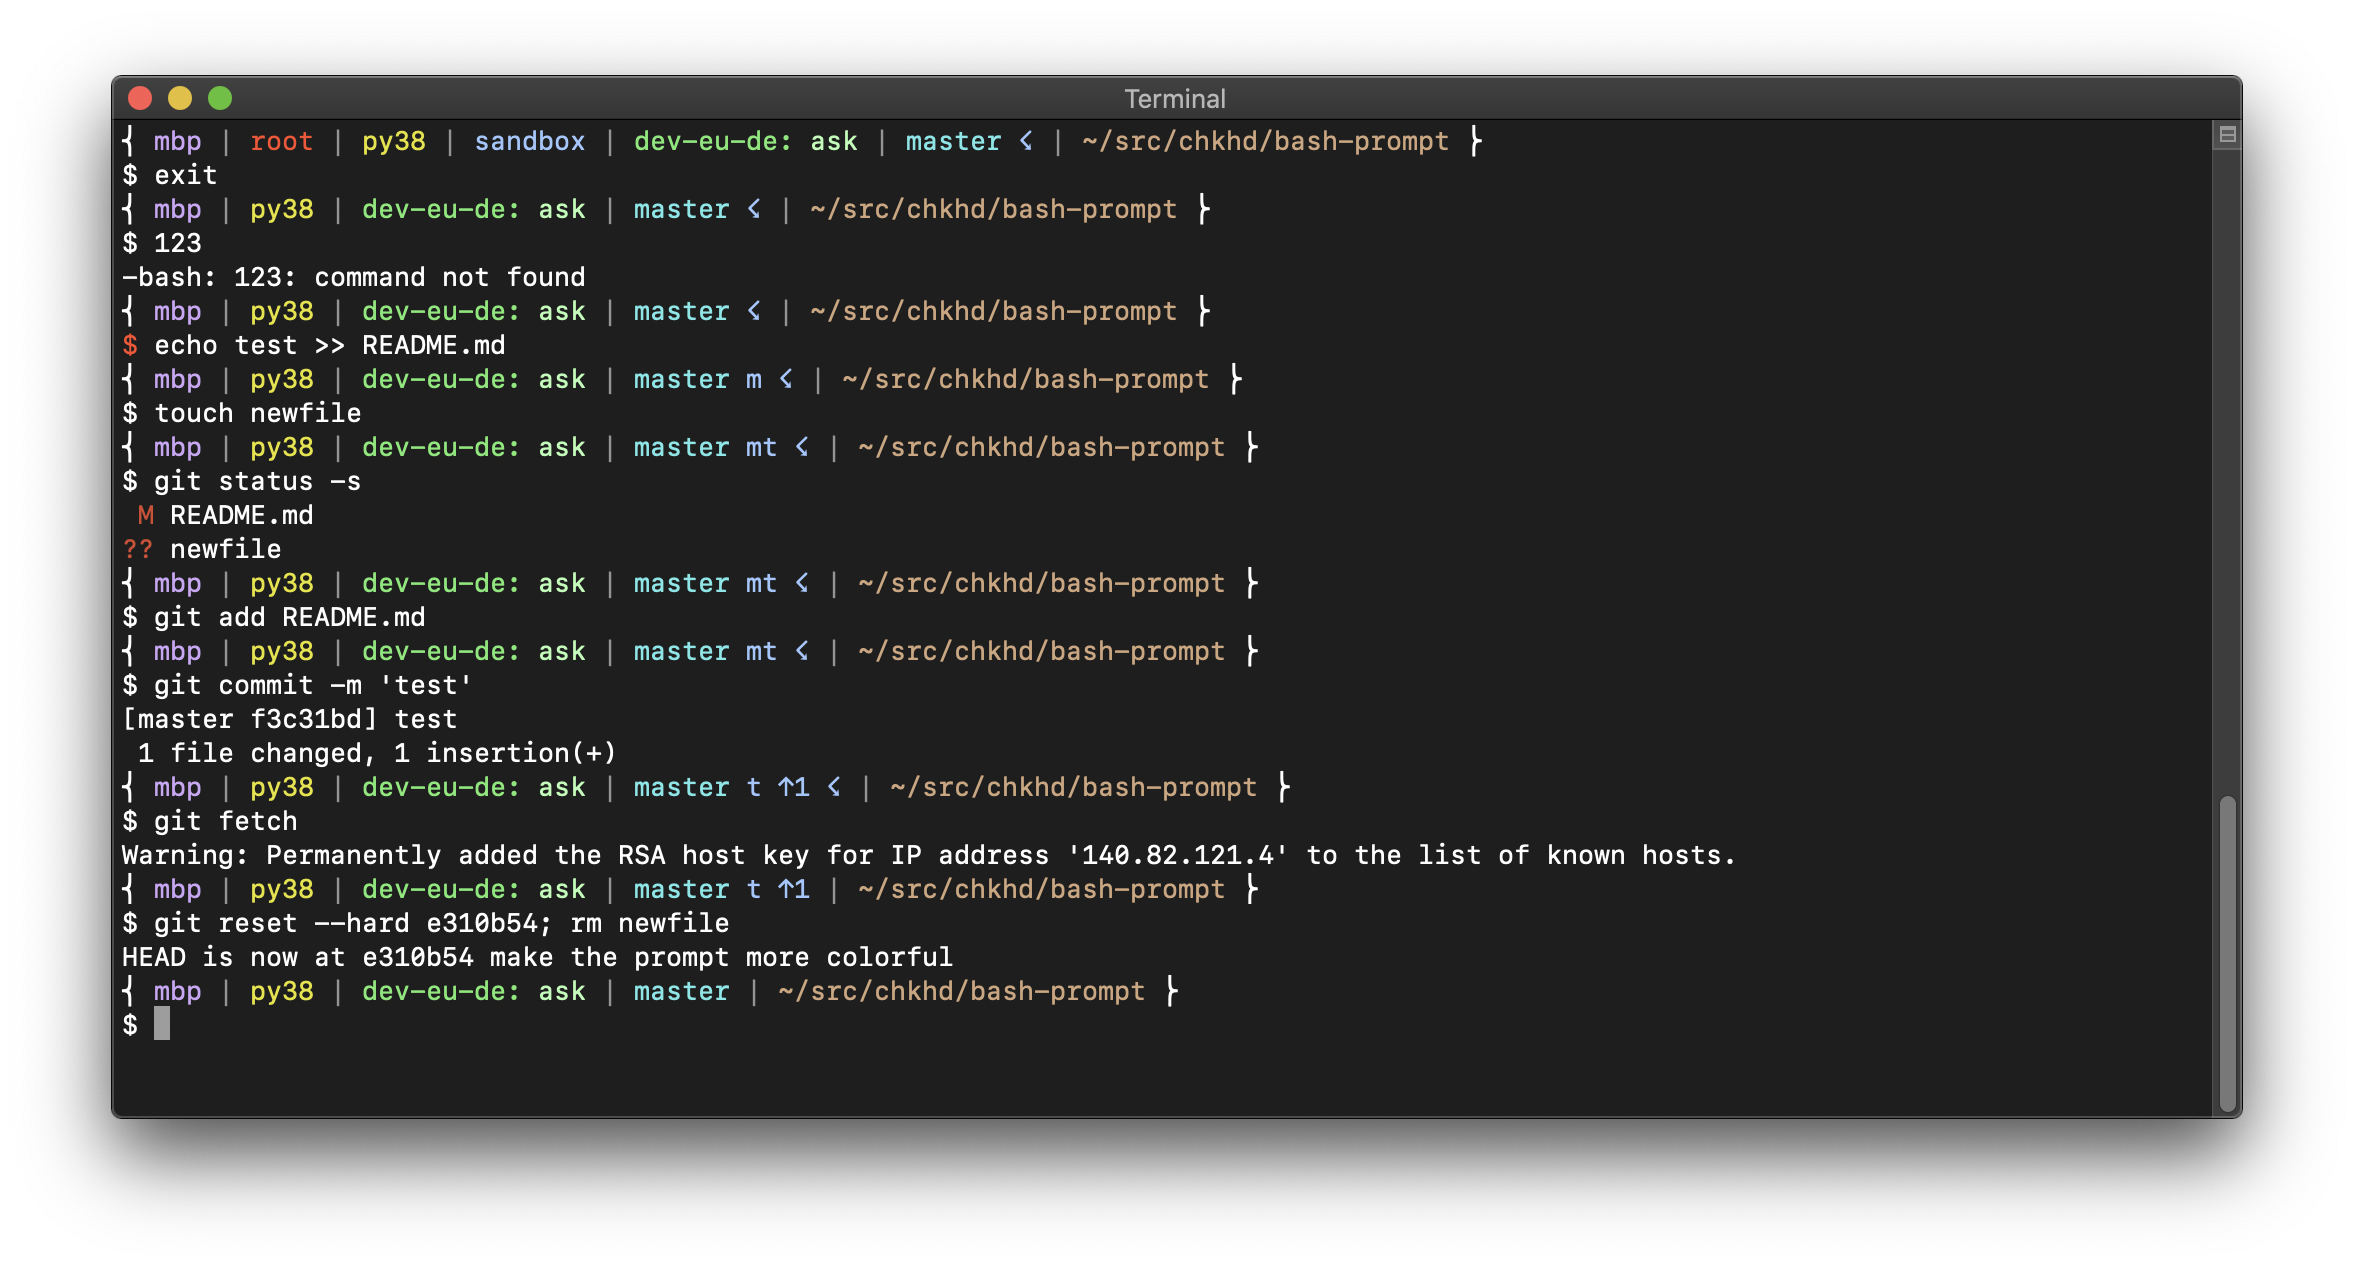This screenshot has width=2354, height=1266.
Task: Click the red ?? marker beside newfile
Action: 138,550
